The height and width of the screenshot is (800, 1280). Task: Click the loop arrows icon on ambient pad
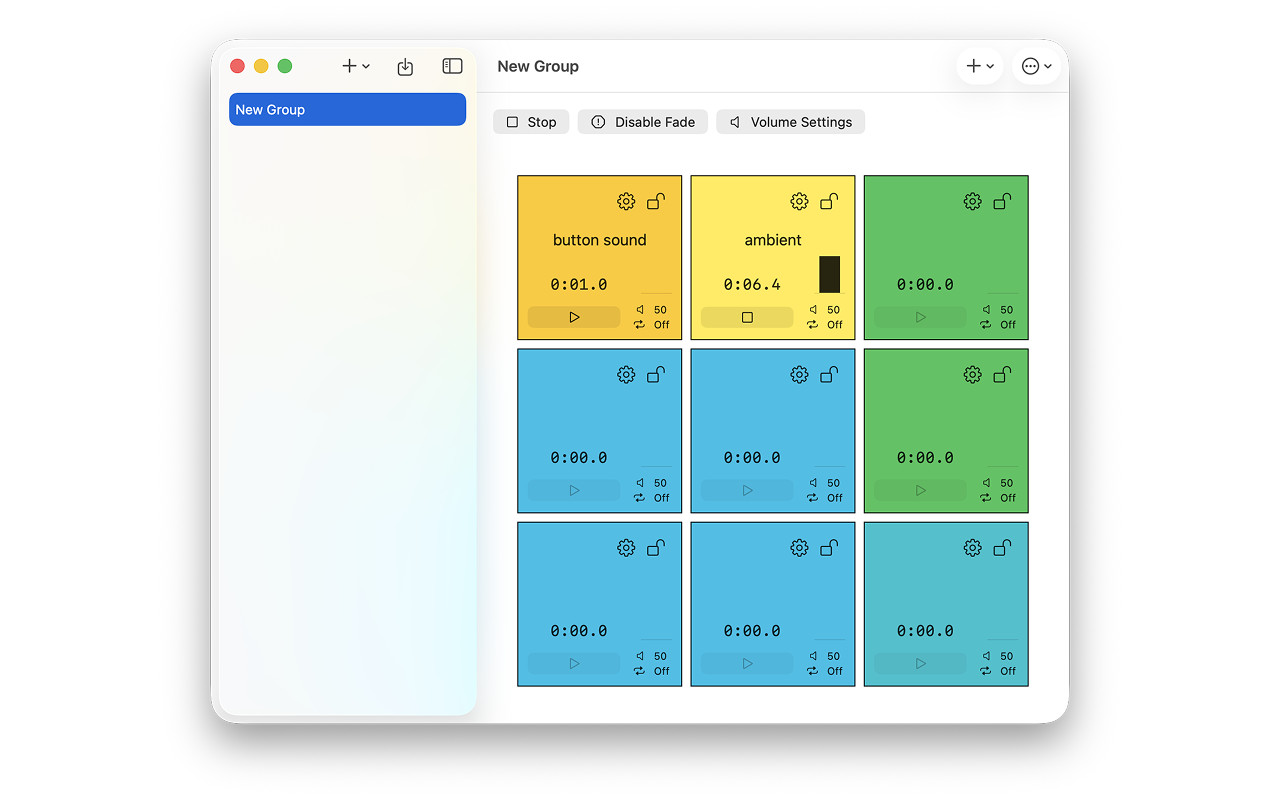(813, 325)
